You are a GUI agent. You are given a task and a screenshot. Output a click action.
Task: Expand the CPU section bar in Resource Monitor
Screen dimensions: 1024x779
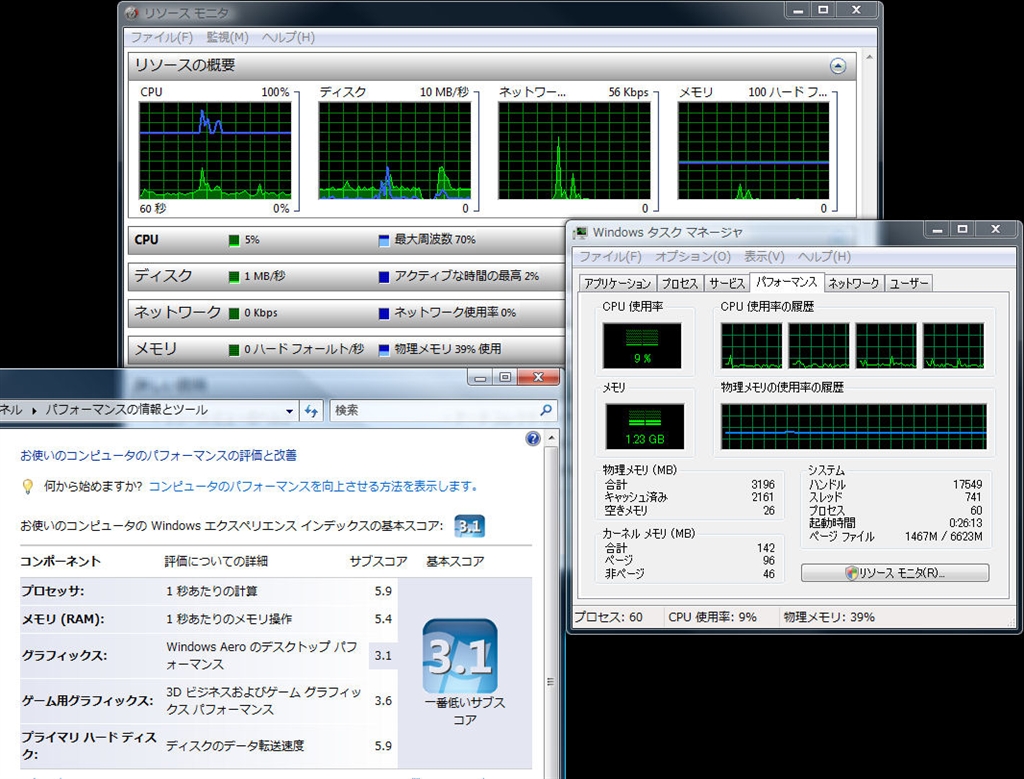coord(347,240)
